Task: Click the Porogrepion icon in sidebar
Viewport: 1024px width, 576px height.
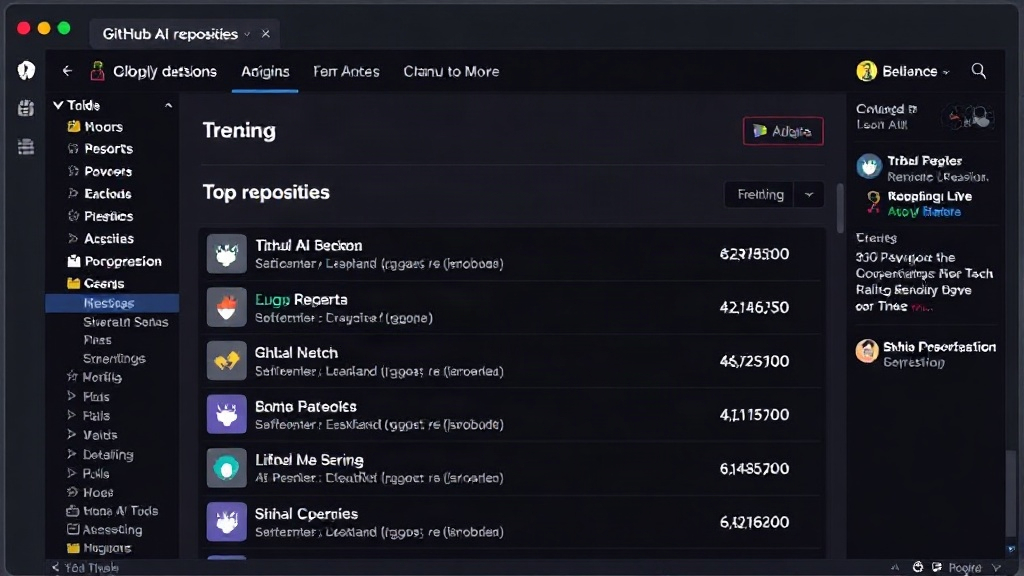Action: (x=74, y=261)
